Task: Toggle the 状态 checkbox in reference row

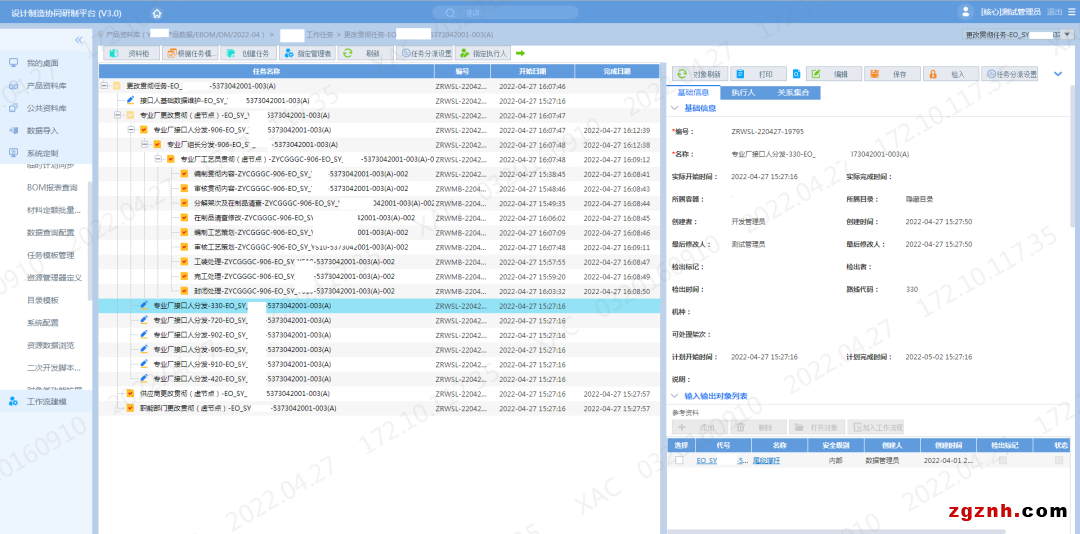Action: click(x=1060, y=460)
